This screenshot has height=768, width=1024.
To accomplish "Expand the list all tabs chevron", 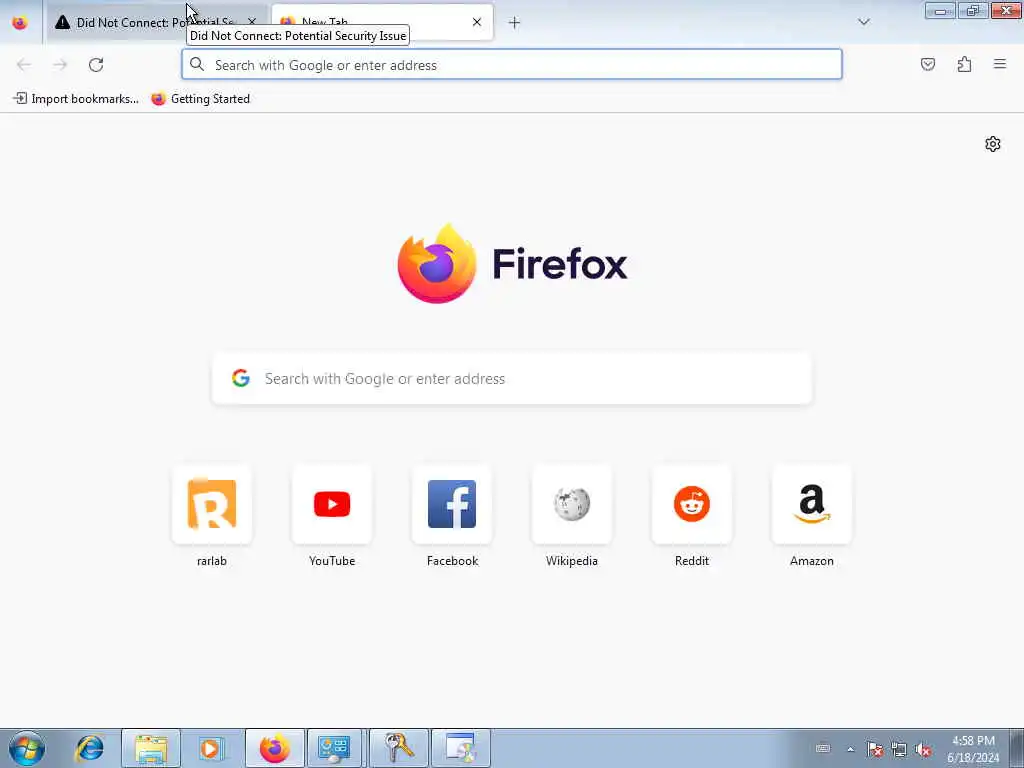I will [863, 22].
